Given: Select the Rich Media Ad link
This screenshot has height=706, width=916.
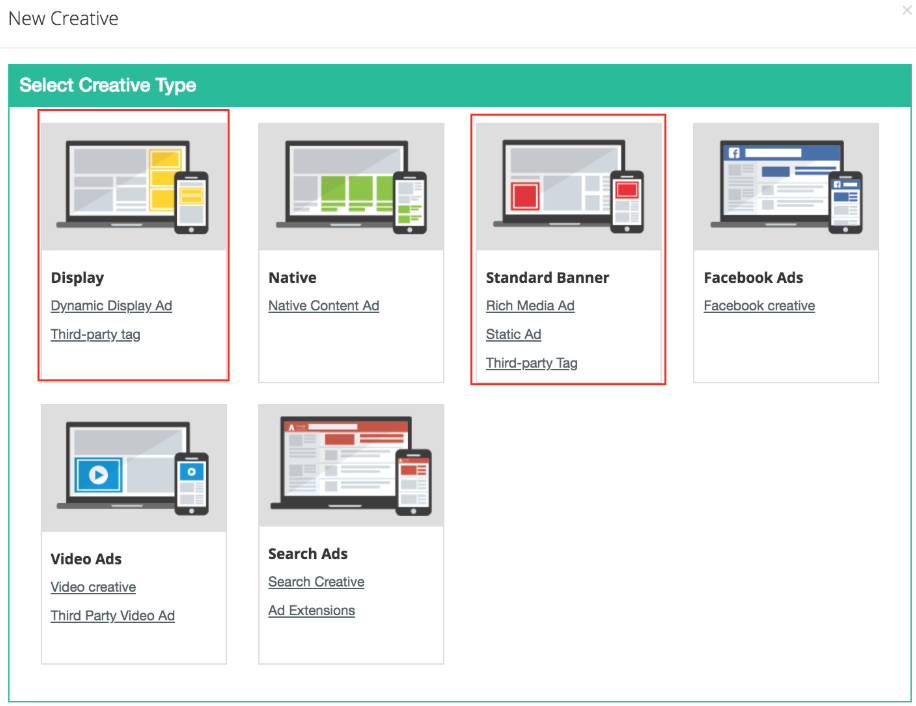Looking at the screenshot, I should (x=530, y=306).
